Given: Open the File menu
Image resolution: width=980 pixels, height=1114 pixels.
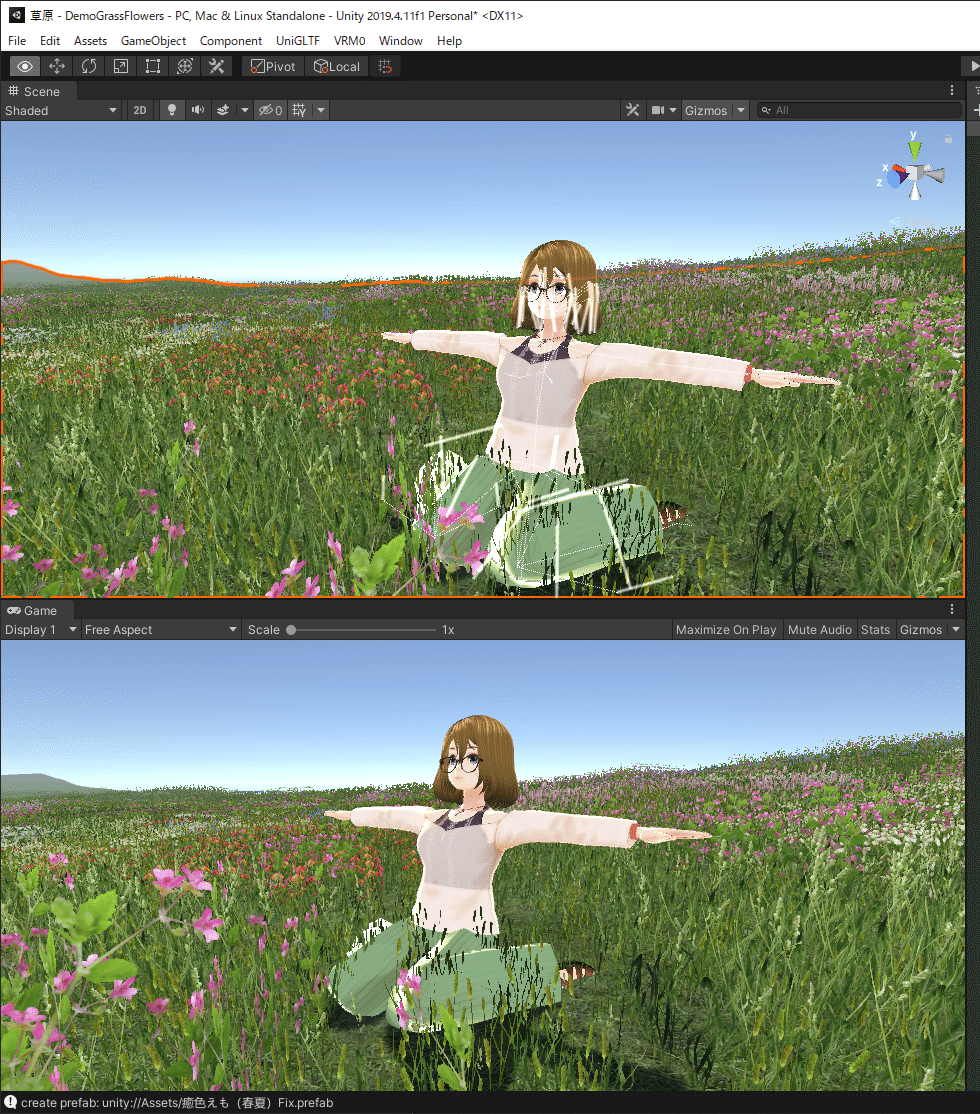Looking at the screenshot, I should (x=17, y=40).
